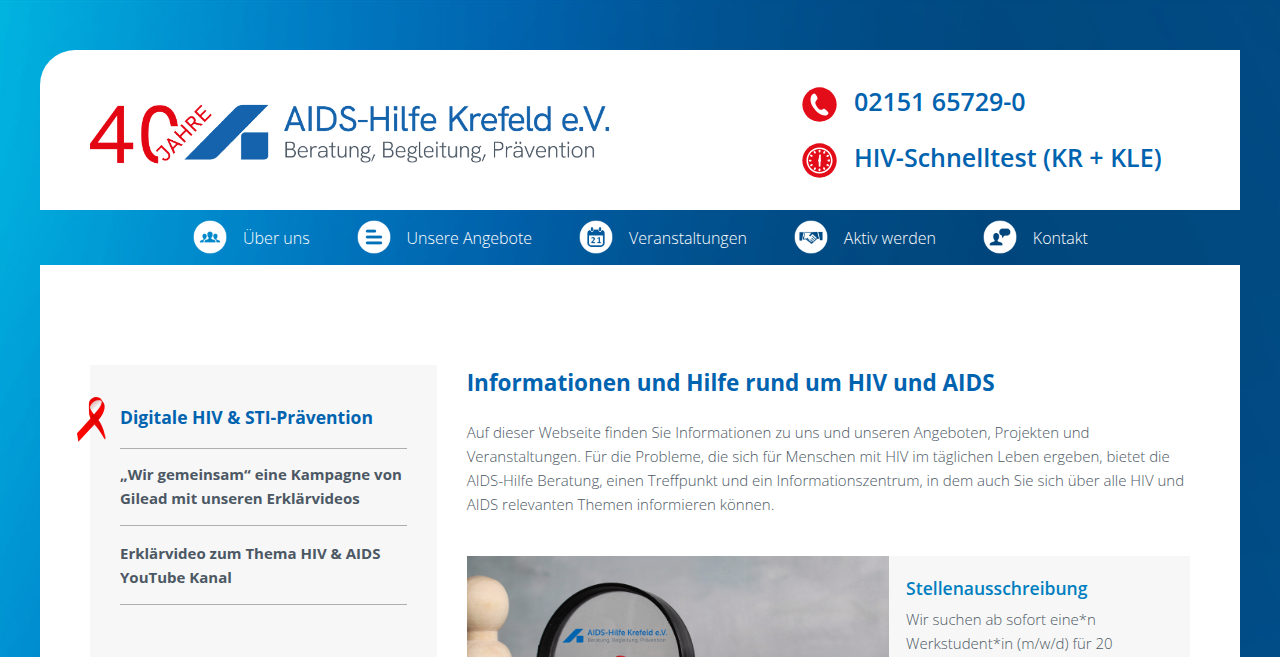Click the AIDS-Hilfe Krefeld e.V. title

tap(447, 119)
